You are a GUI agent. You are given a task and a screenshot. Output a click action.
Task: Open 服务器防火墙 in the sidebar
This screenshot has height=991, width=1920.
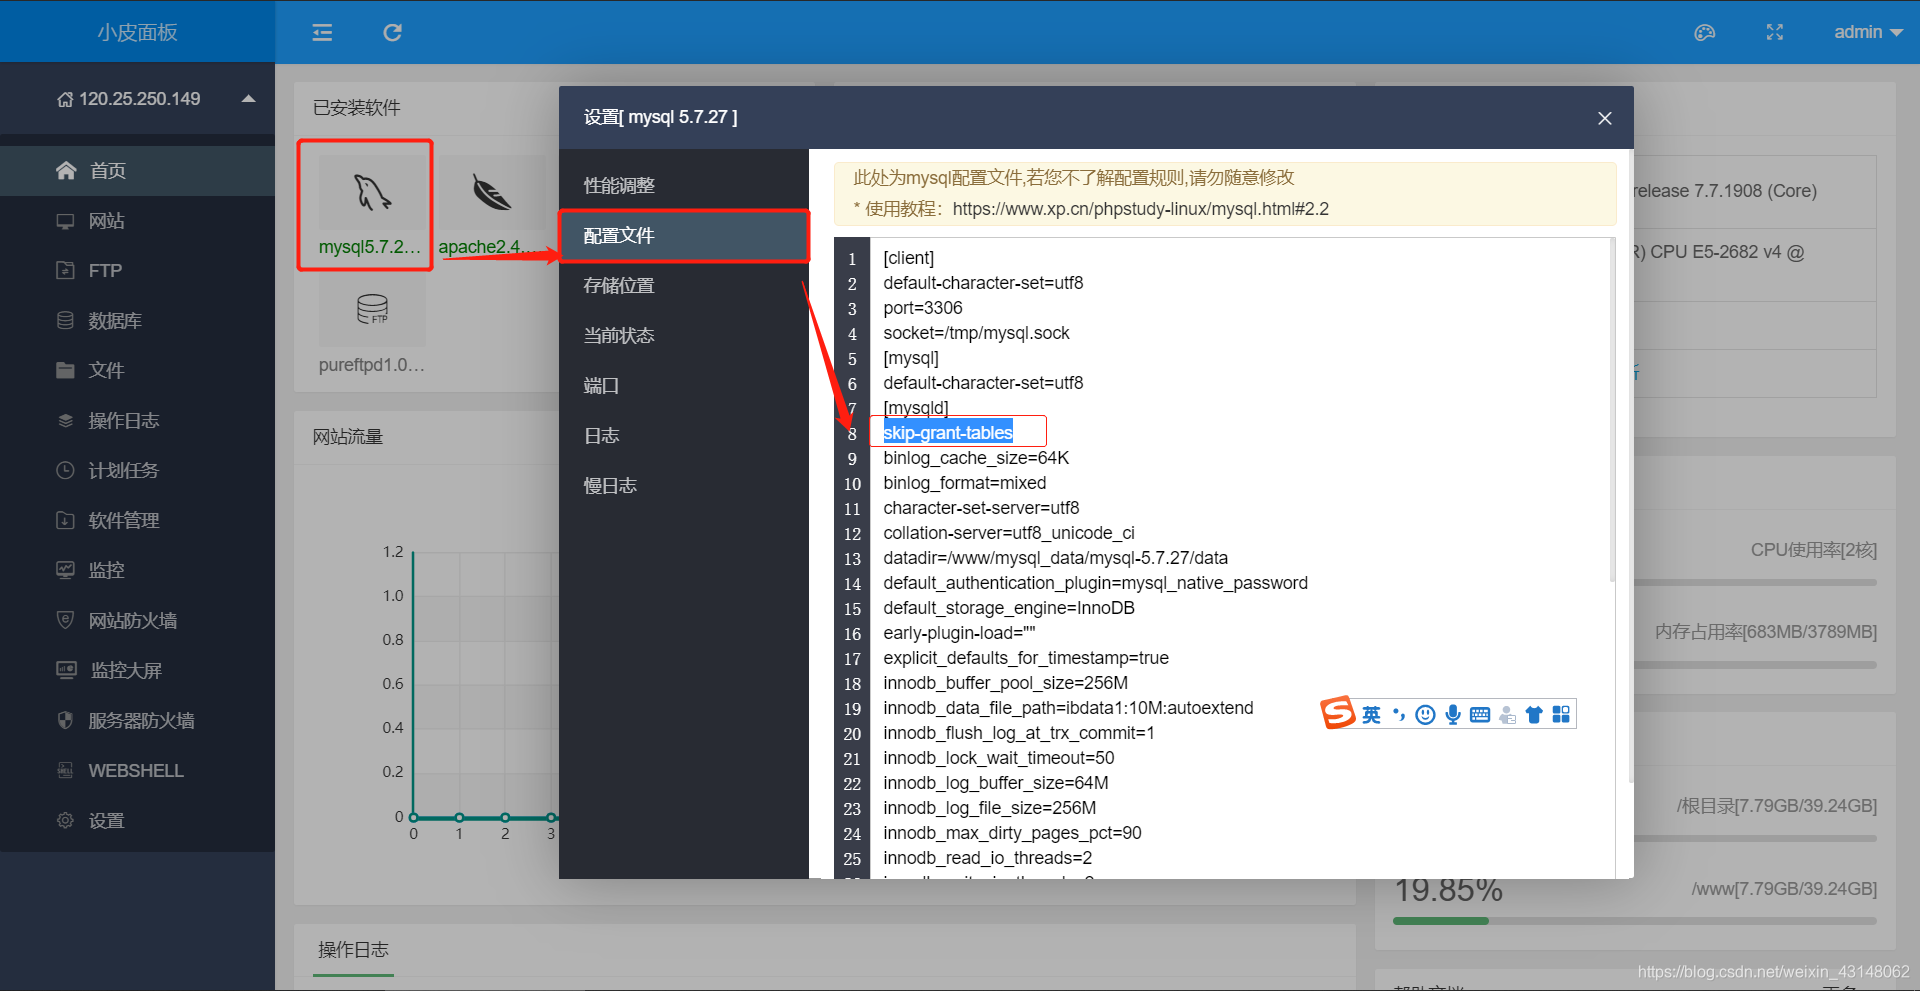137,721
